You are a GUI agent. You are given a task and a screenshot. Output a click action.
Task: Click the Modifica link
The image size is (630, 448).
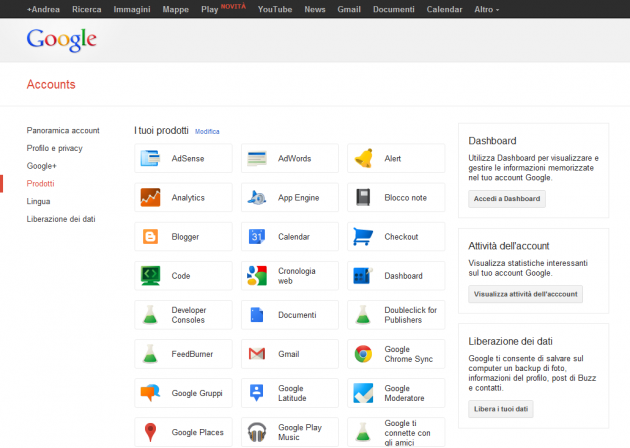207,131
